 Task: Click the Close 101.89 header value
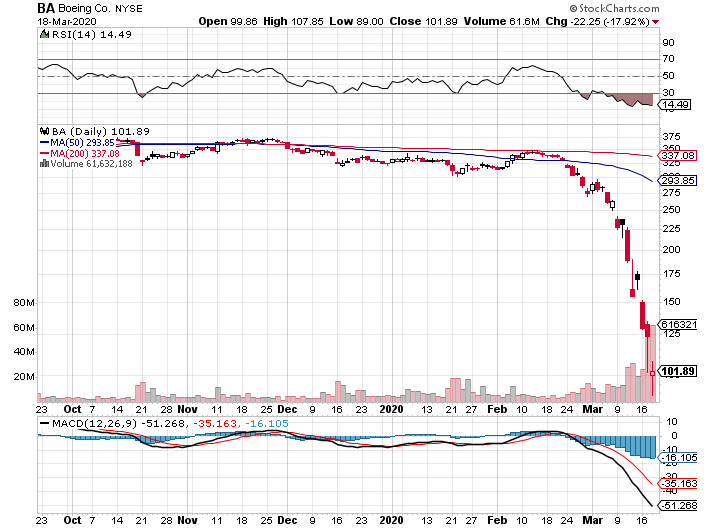[x=423, y=22]
